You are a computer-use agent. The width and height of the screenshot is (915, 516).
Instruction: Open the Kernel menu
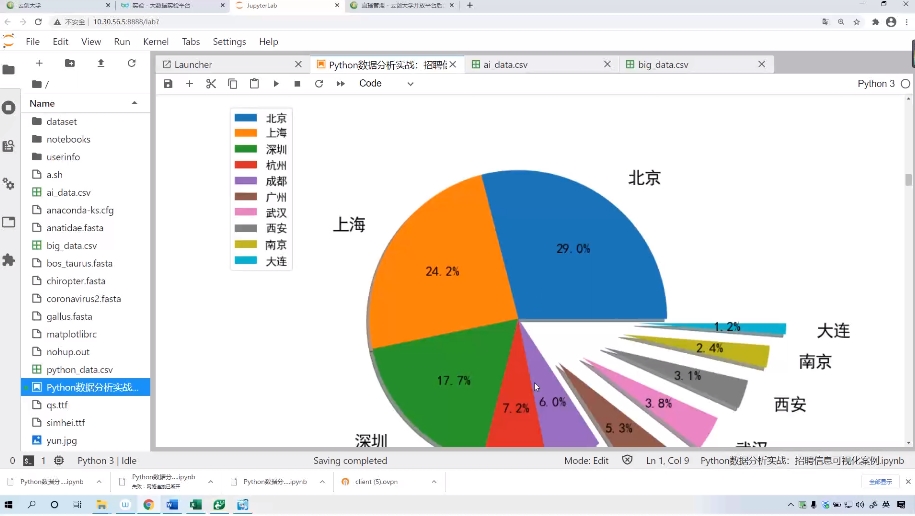pyautogui.click(x=156, y=42)
